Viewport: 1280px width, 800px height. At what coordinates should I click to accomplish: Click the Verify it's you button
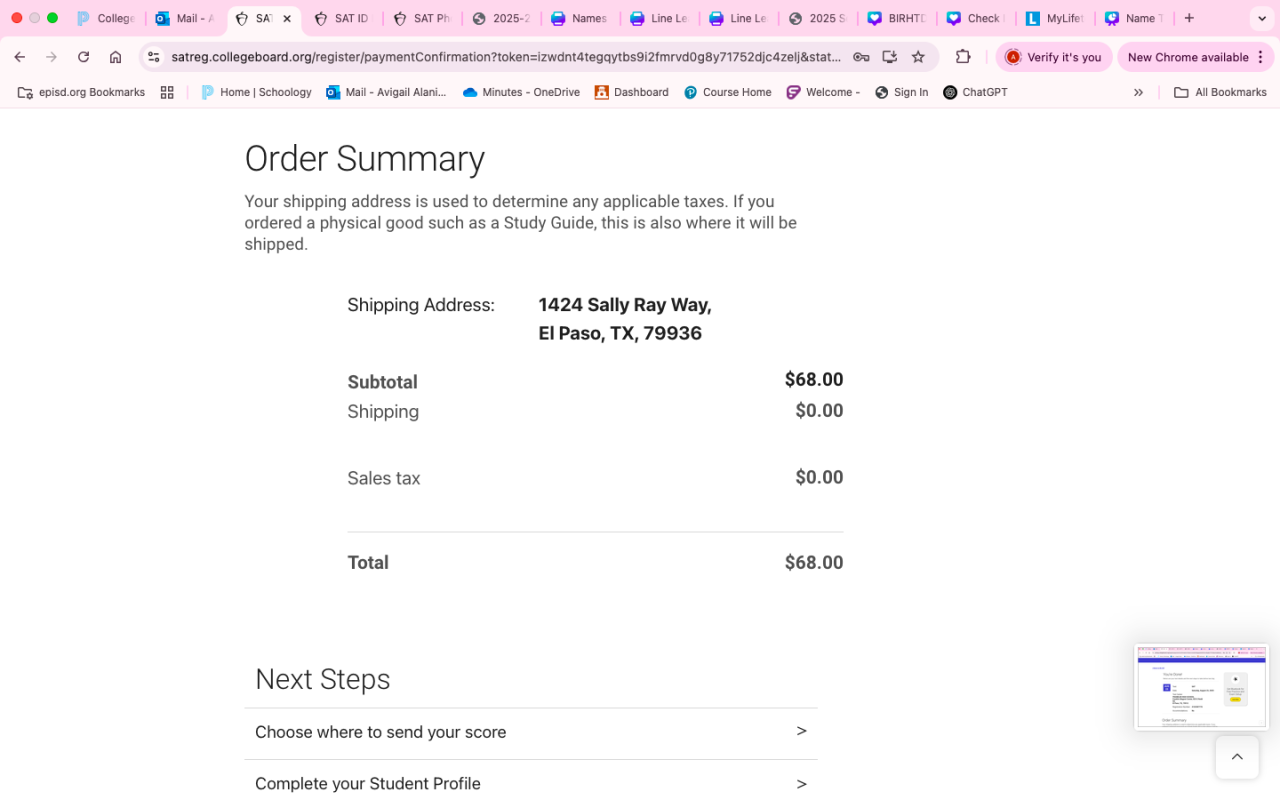pos(1053,57)
